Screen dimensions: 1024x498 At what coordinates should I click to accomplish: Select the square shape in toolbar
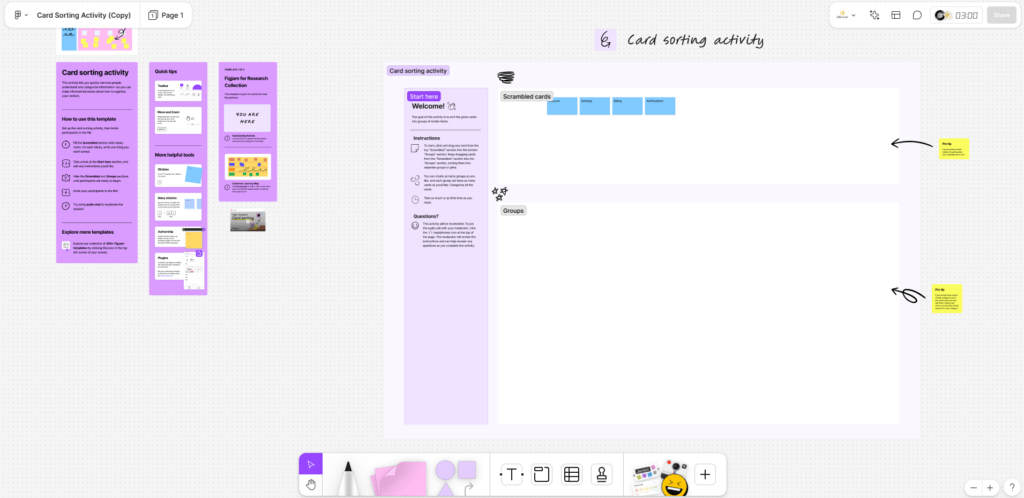(467, 469)
